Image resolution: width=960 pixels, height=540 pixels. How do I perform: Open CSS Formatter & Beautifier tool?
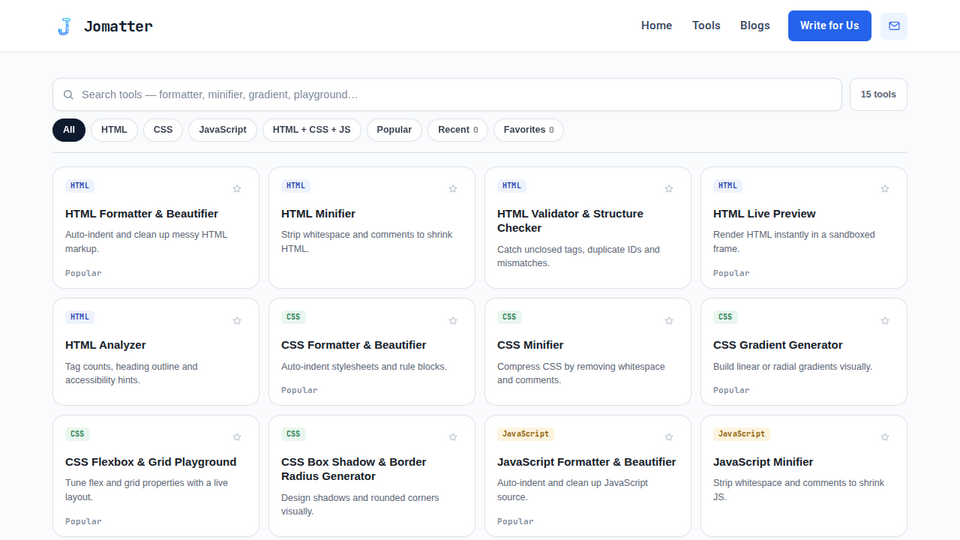click(353, 345)
